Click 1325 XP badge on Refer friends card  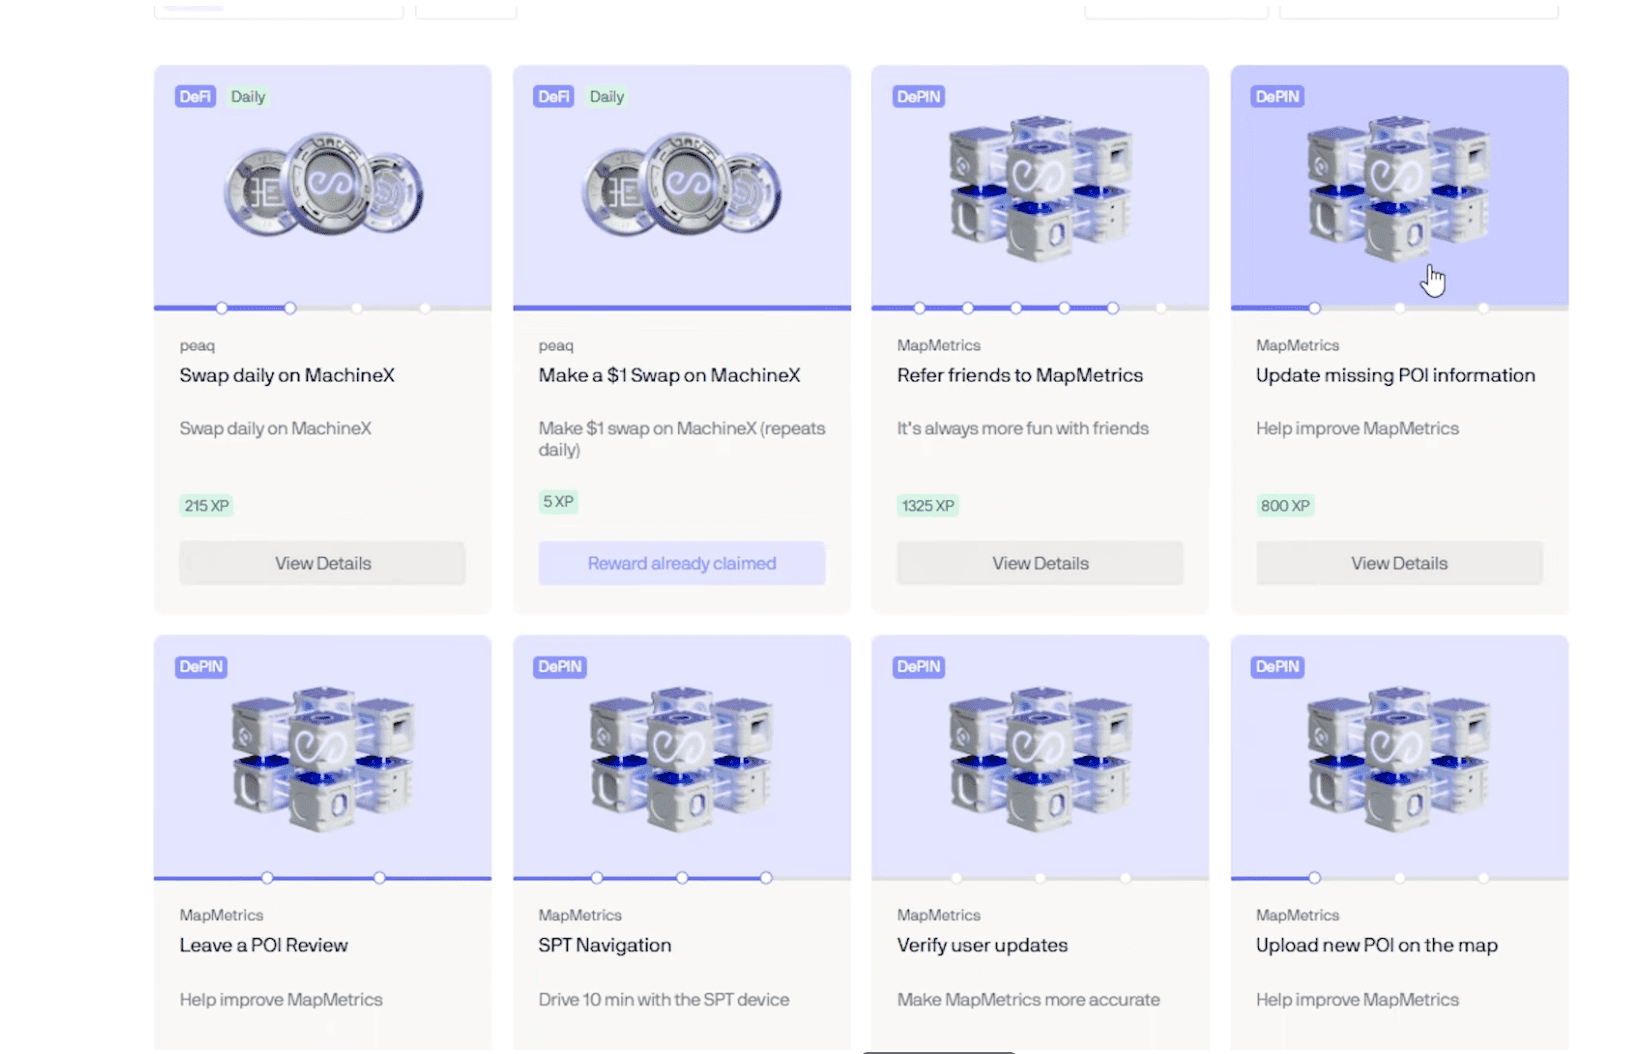pos(928,506)
